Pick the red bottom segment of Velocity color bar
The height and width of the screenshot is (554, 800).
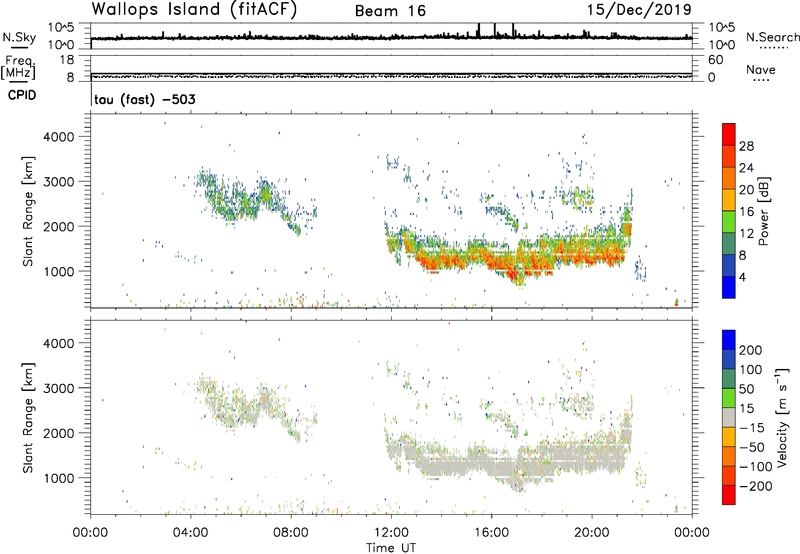point(729,495)
